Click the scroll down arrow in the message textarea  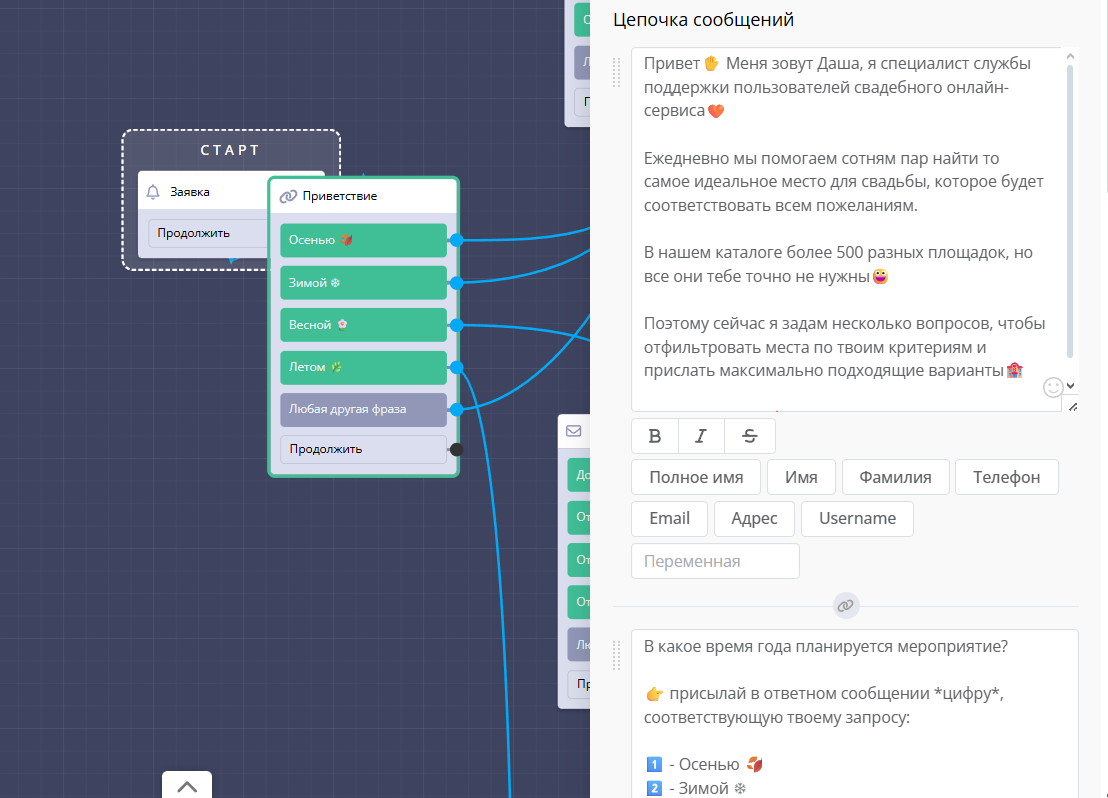1070,385
